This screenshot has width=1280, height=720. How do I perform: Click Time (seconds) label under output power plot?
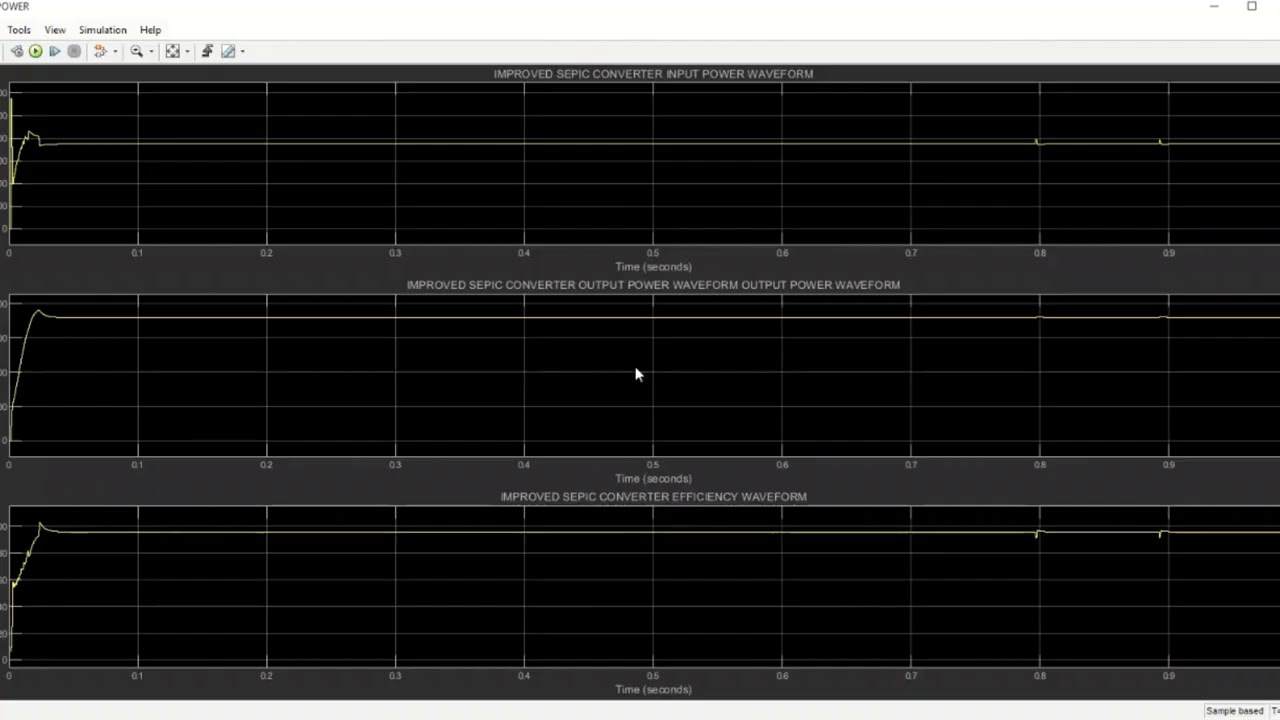pos(653,478)
